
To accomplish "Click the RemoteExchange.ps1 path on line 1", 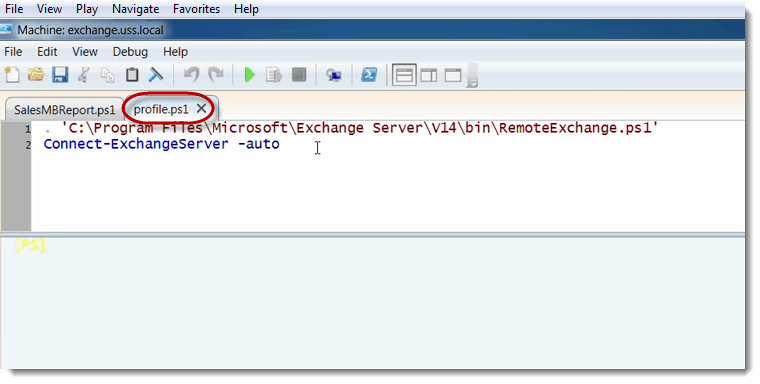I will click(360, 128).
